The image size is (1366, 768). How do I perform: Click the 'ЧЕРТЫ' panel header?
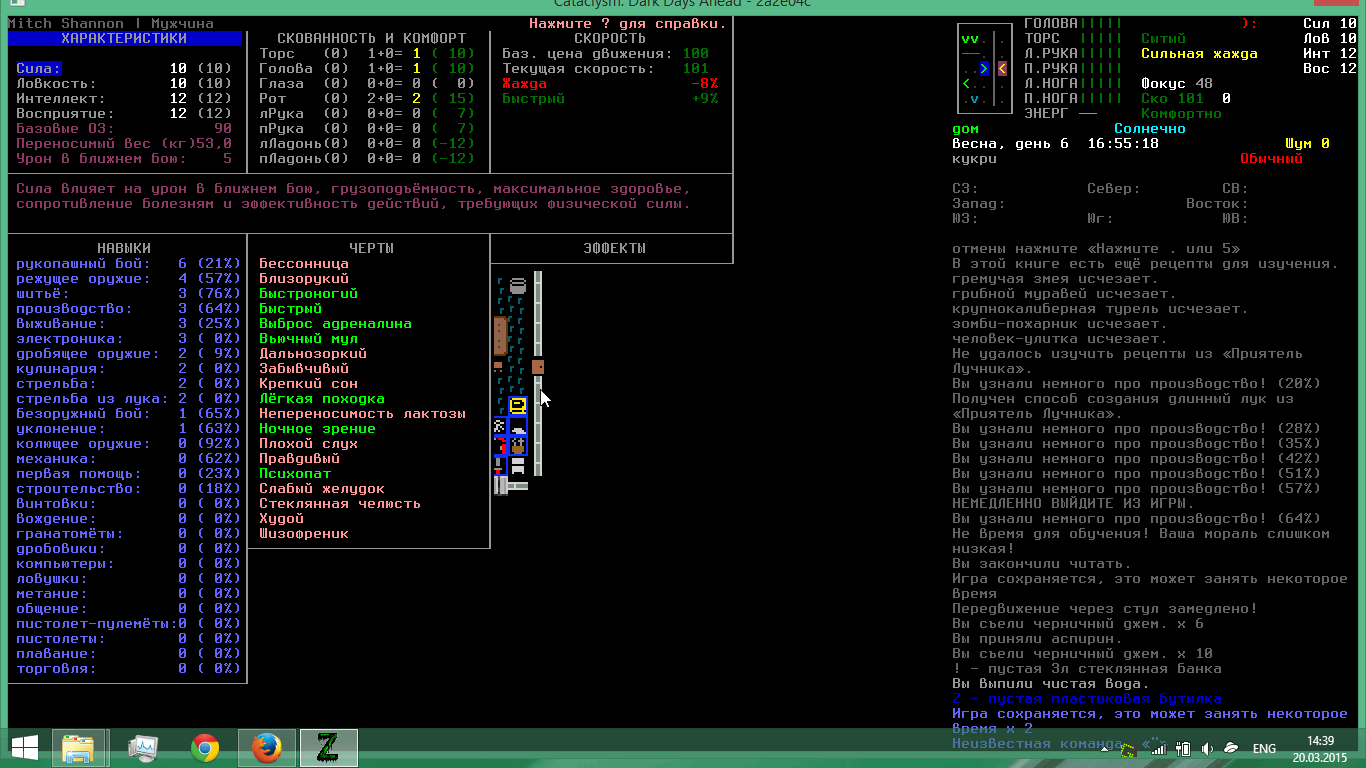pos(371,248)
